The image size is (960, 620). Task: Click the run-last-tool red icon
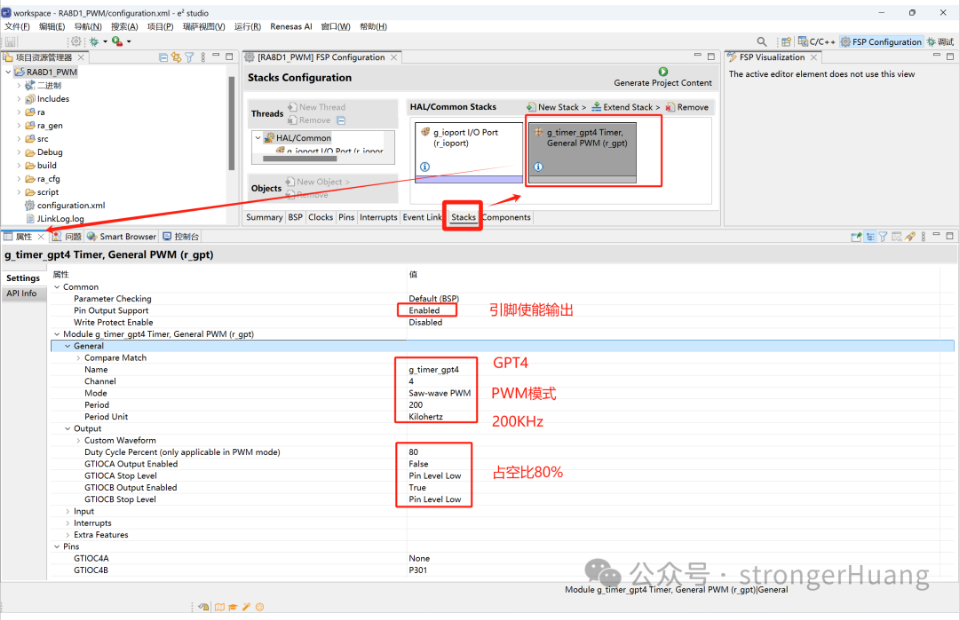point(116,42)
